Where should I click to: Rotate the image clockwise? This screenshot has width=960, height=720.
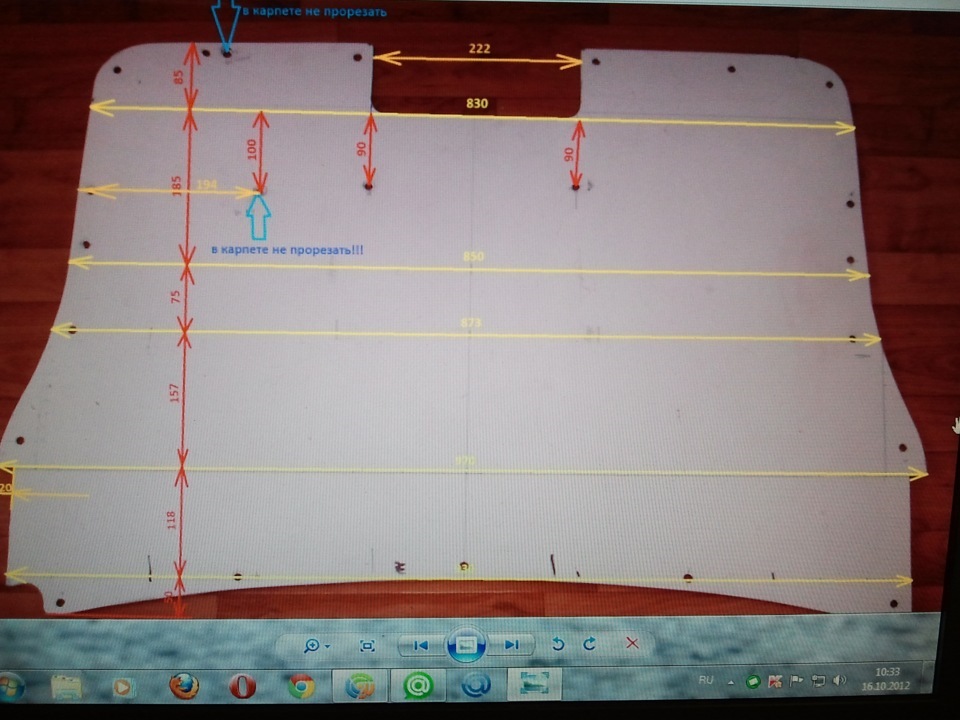(590, 643)
